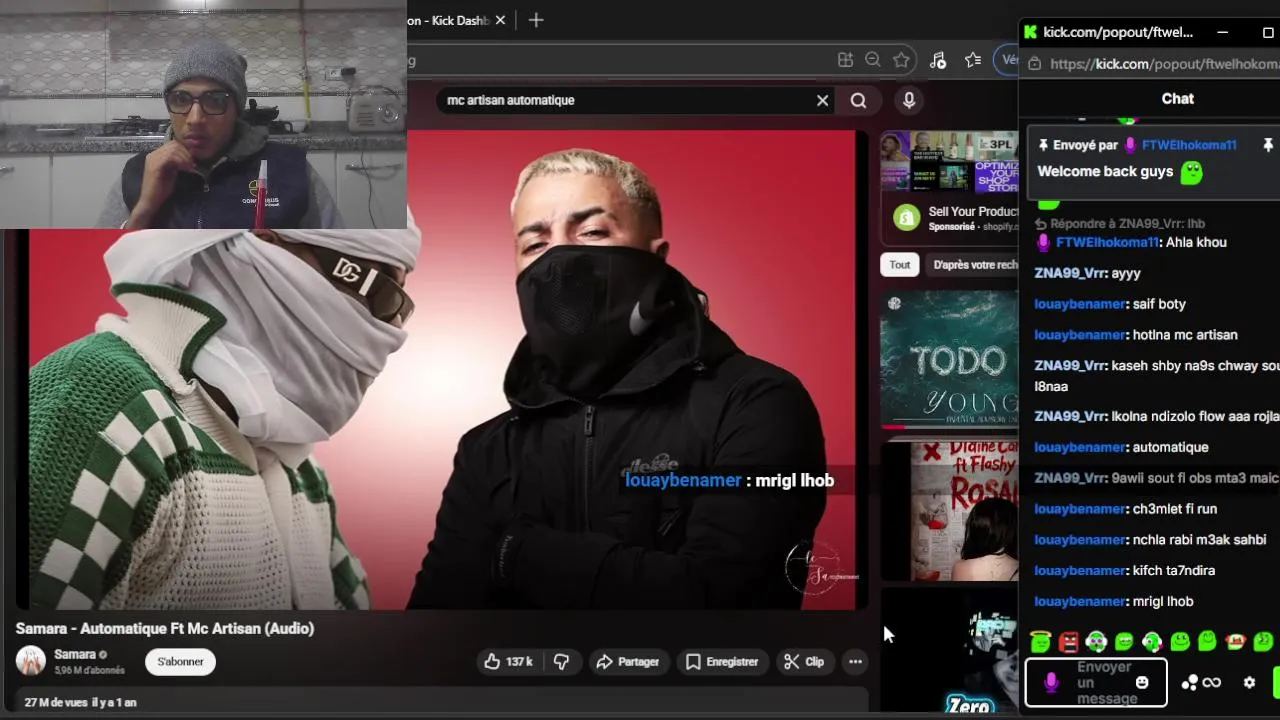Click the 'Envoyer un message' chat input

[1096, 682]
